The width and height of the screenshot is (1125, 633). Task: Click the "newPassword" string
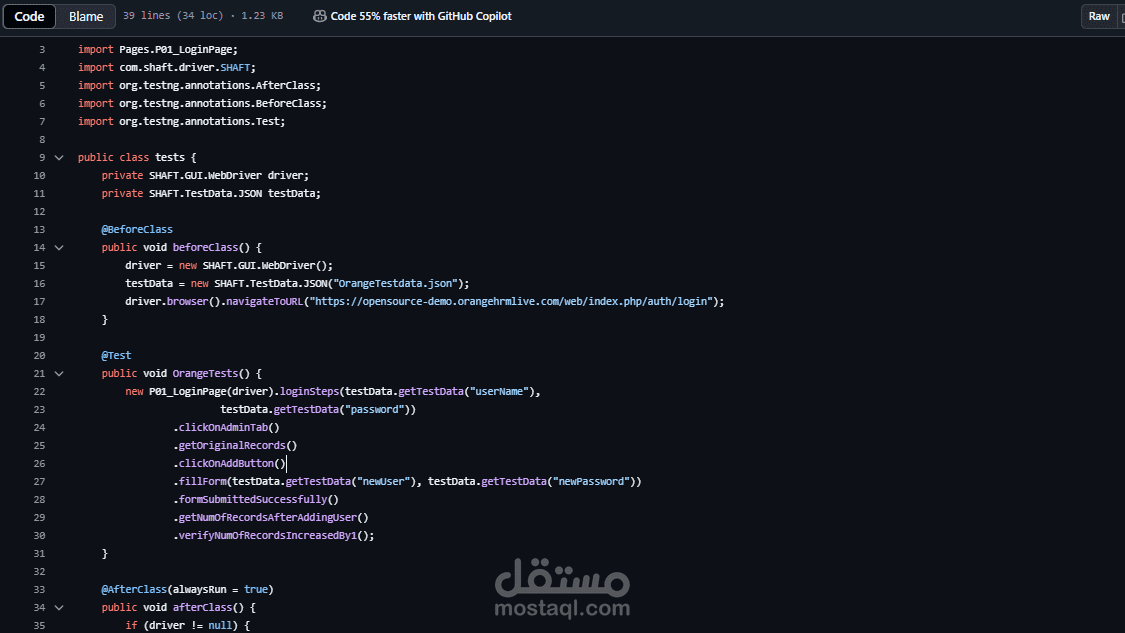592,482
